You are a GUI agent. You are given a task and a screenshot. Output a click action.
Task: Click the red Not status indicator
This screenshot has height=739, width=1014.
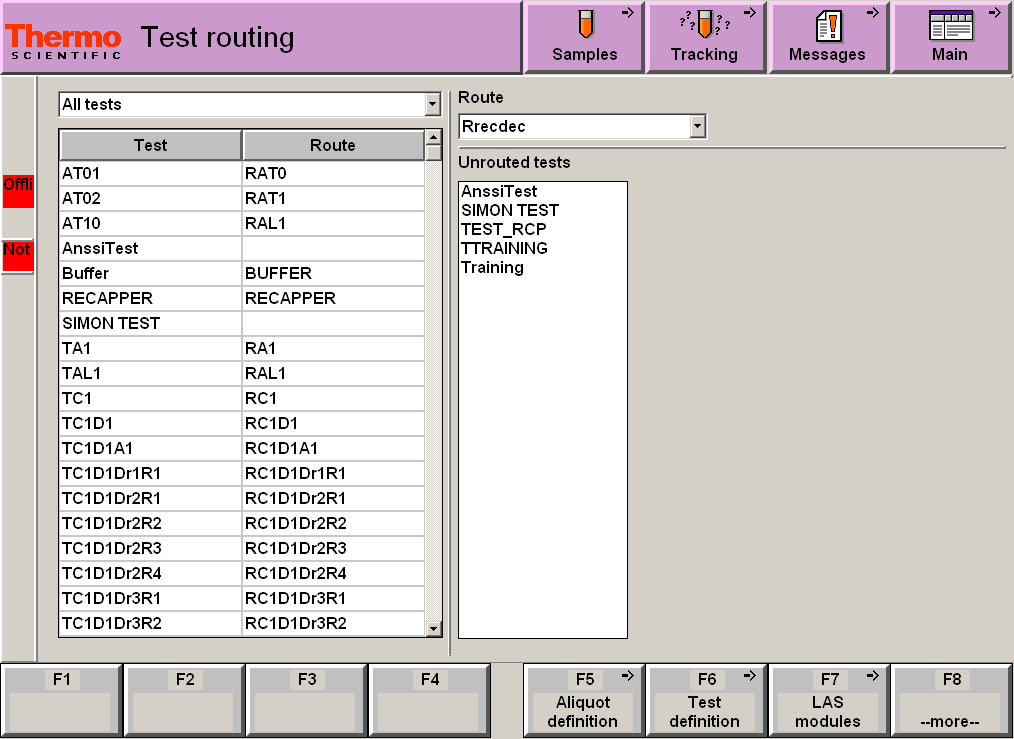(16, 252)
